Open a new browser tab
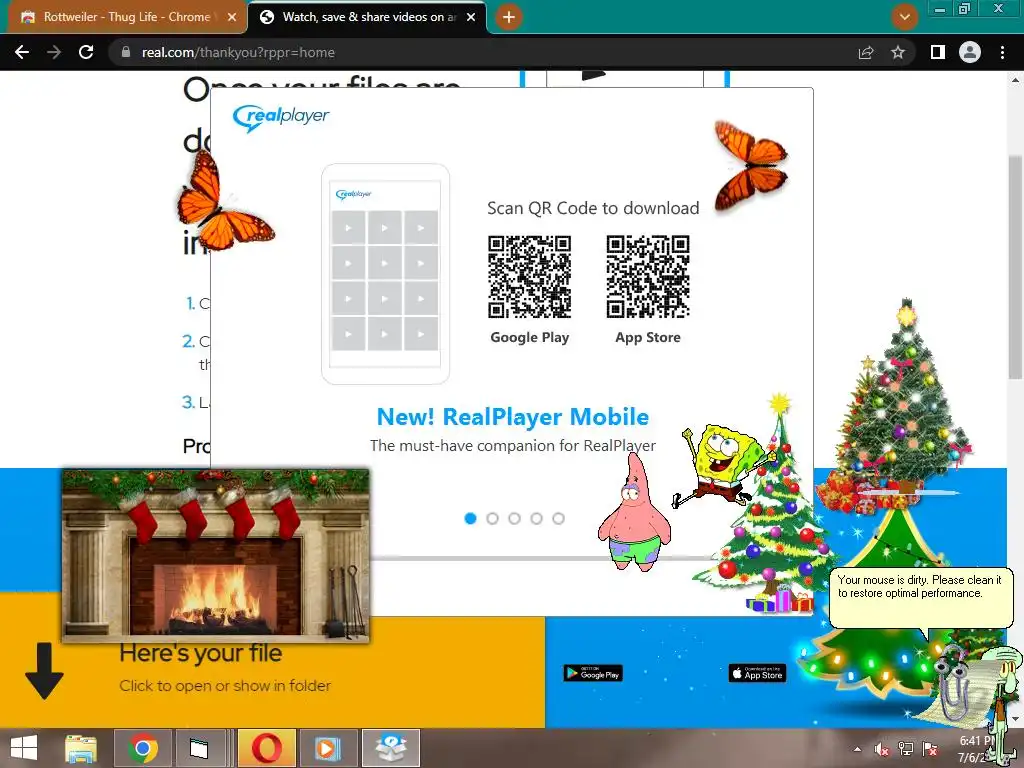The image size is (1024, 768). coord(509,17)
